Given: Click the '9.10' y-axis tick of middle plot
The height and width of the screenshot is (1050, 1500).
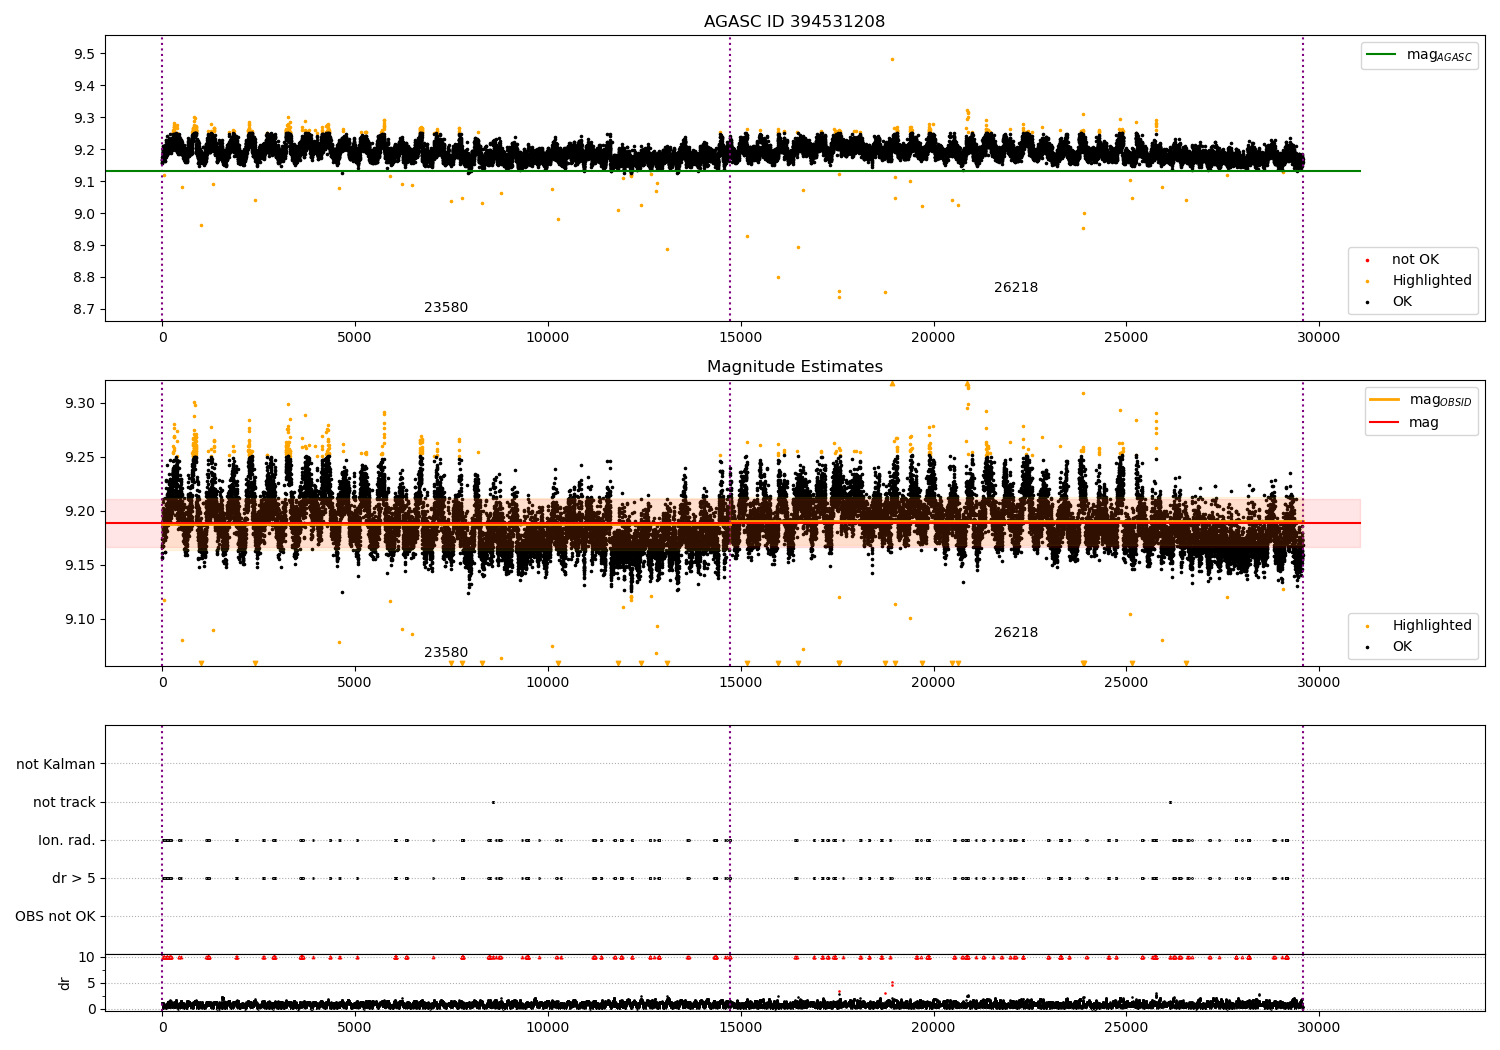Looking at the screenshot, I should (x=80, y=620).
